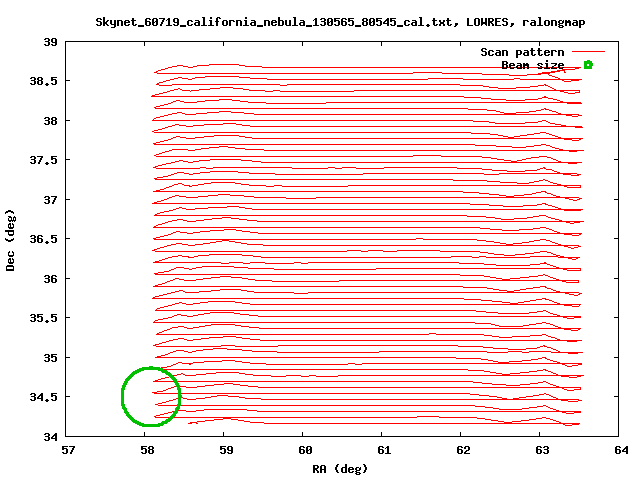This screenshot has height=480, width=640.
Task: Click the large green beam size circle
Action: 151,396
